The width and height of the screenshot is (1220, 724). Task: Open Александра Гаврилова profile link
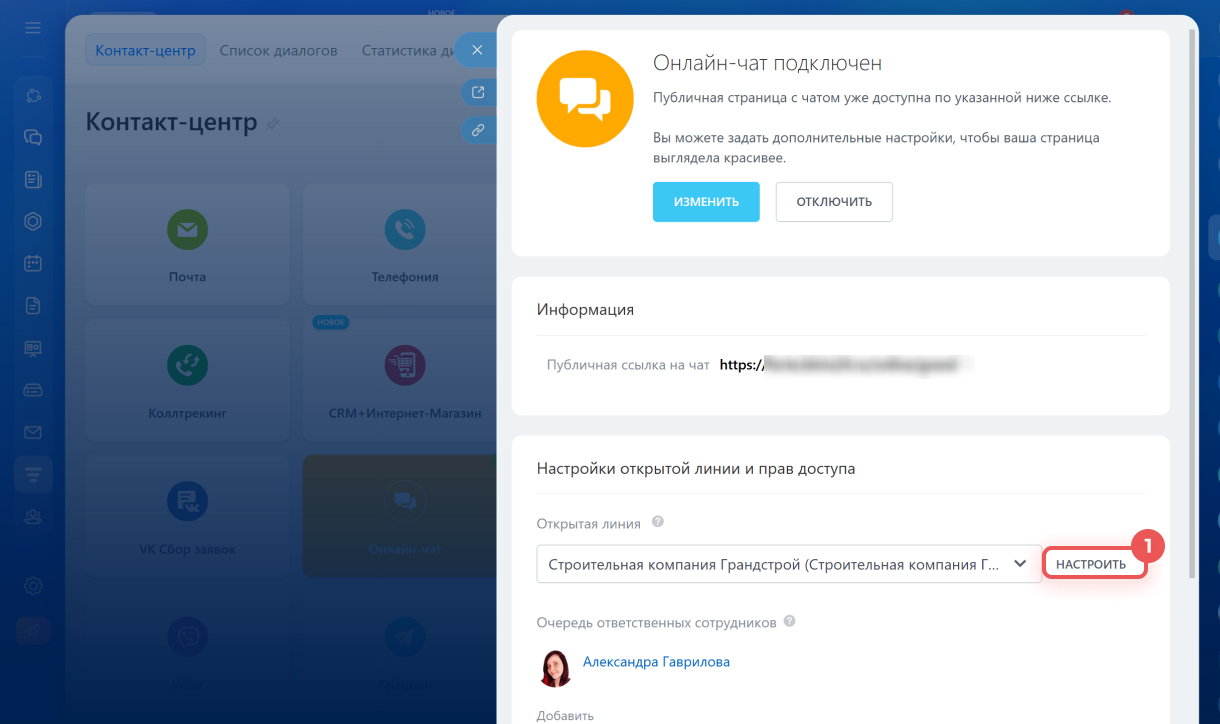click(656, 662)
